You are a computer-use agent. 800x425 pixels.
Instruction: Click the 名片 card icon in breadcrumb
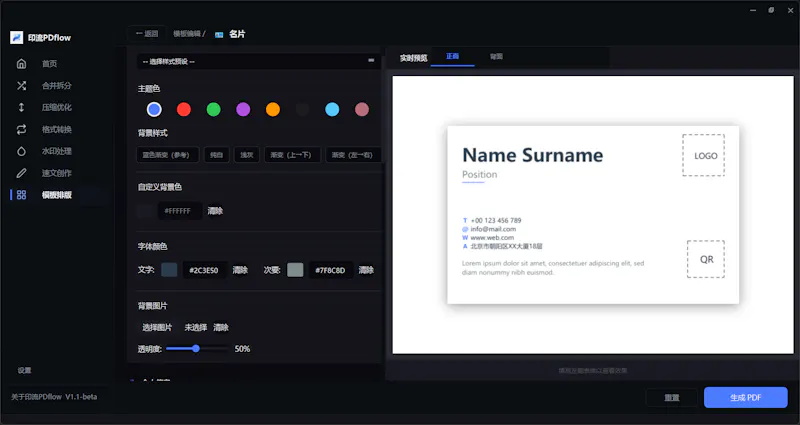[x=219, y=35]
